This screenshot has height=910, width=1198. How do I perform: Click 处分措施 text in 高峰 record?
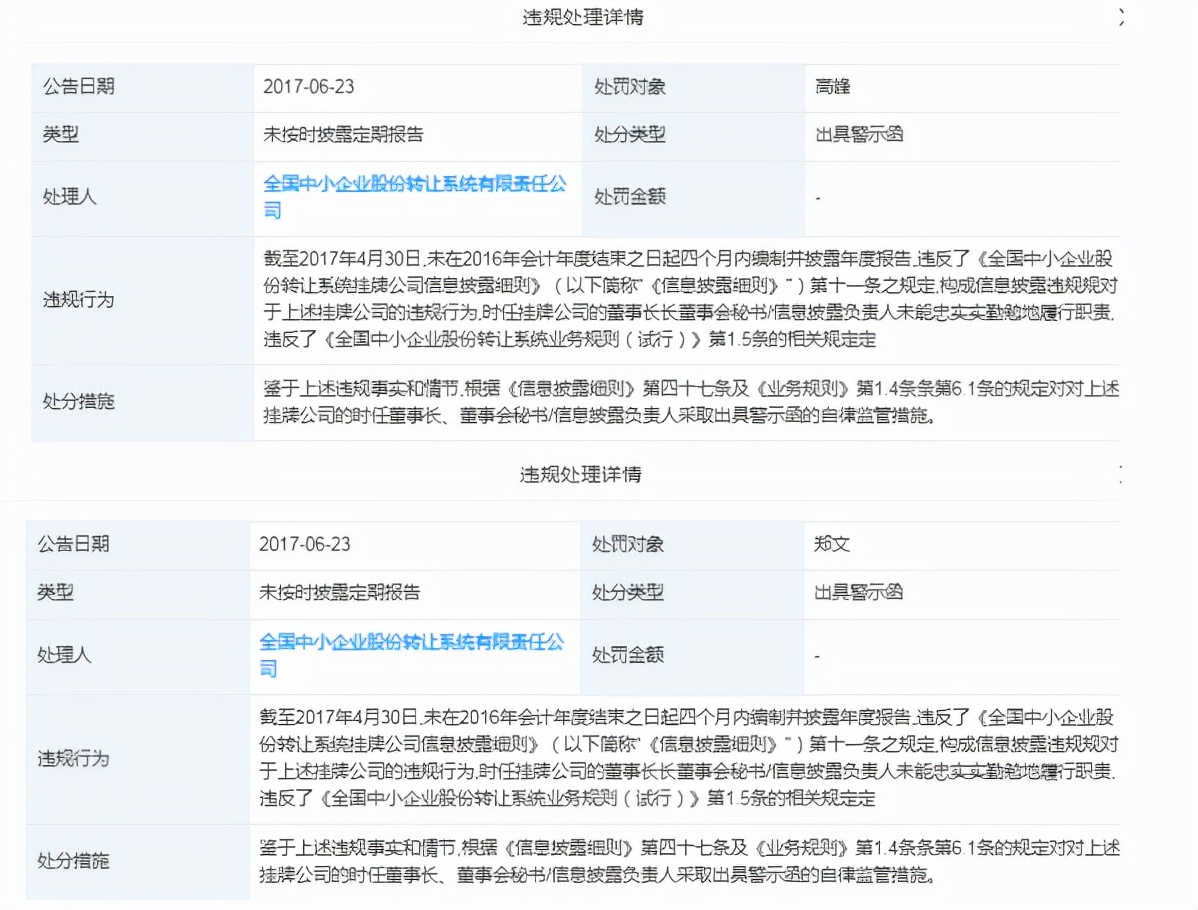coord(691,402)
